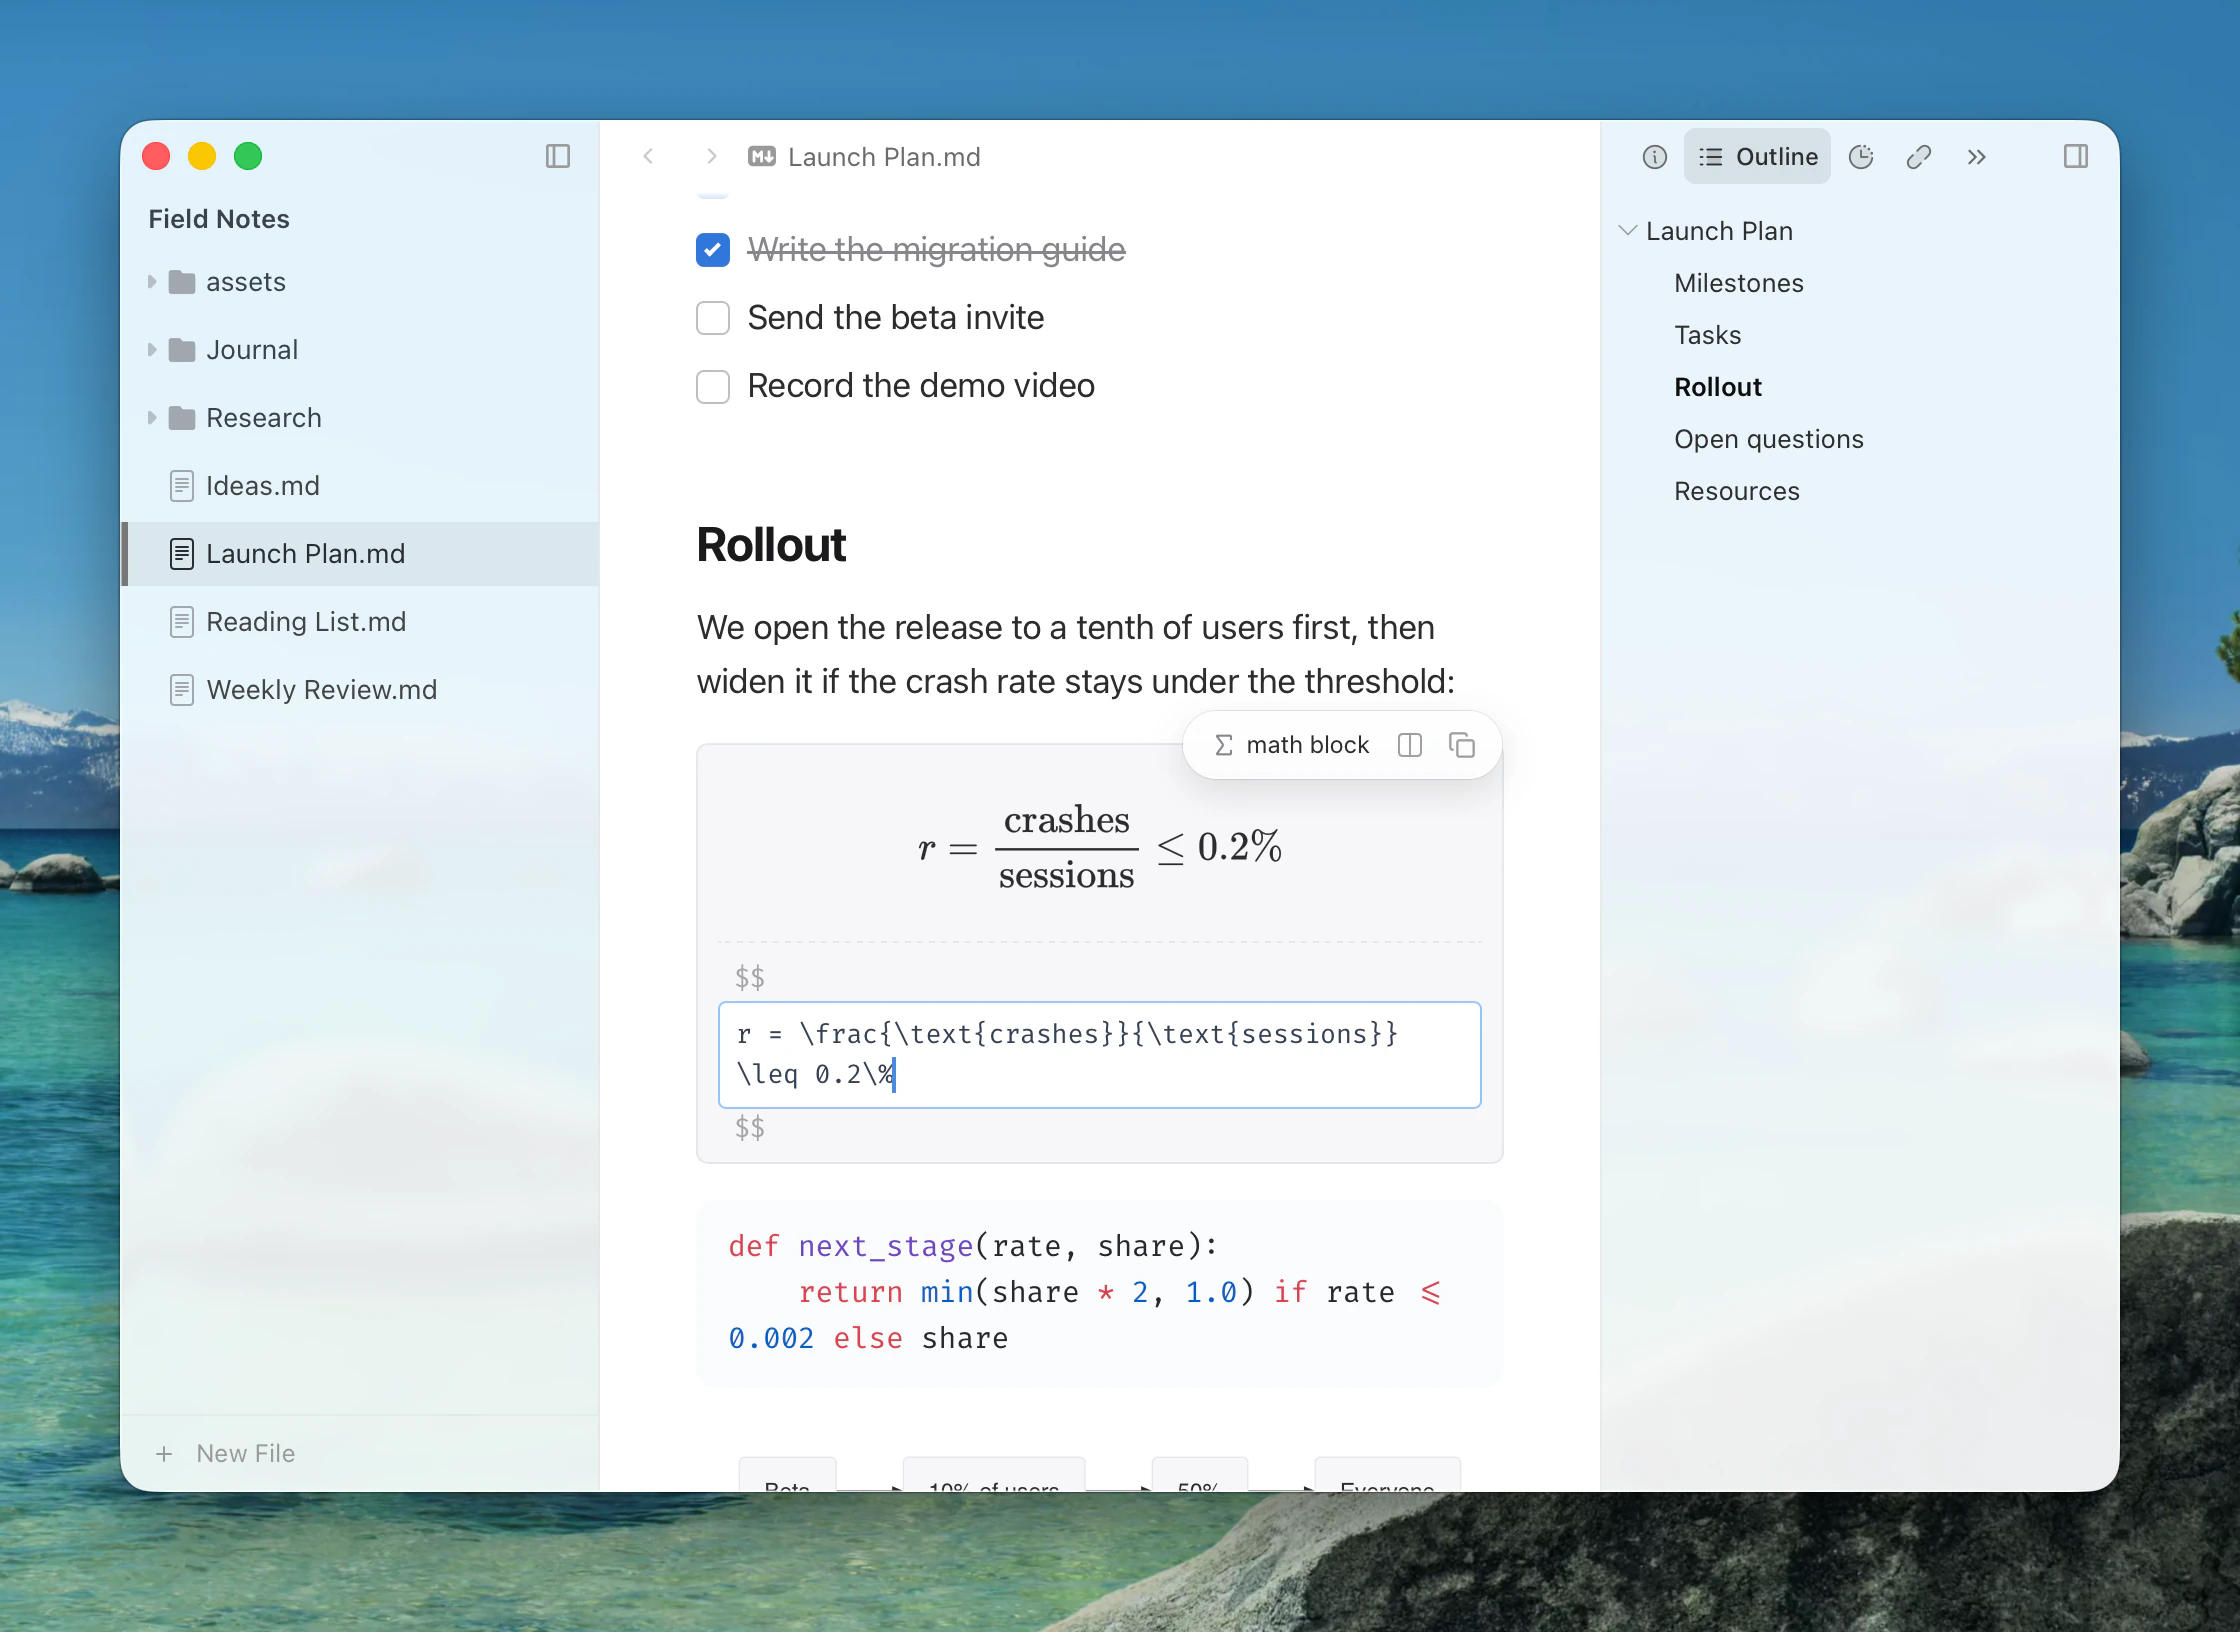The width and height of the screenshot is (2240, 1632).
Task: Jump to Resources in outline
Action: click(x=1736, y=491)
